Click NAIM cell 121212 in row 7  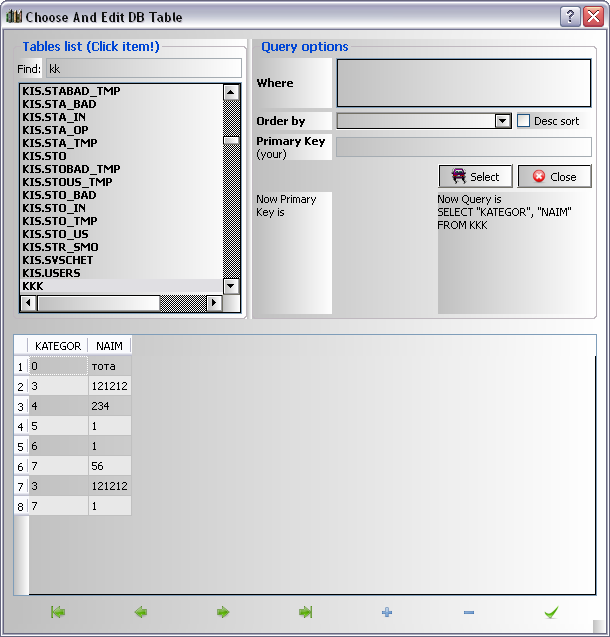pos(110,486)
